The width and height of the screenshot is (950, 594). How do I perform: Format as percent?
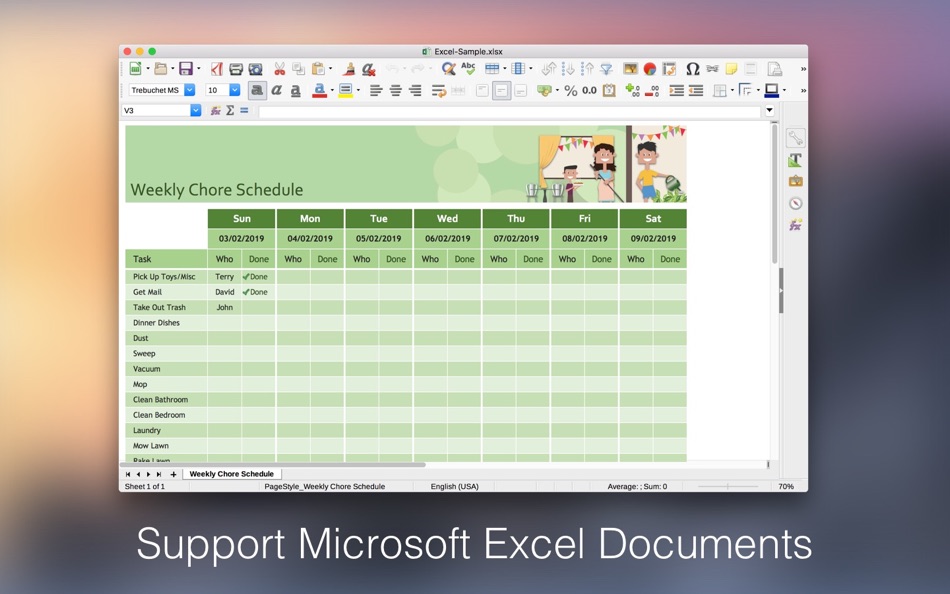click(x=570, y=91)
